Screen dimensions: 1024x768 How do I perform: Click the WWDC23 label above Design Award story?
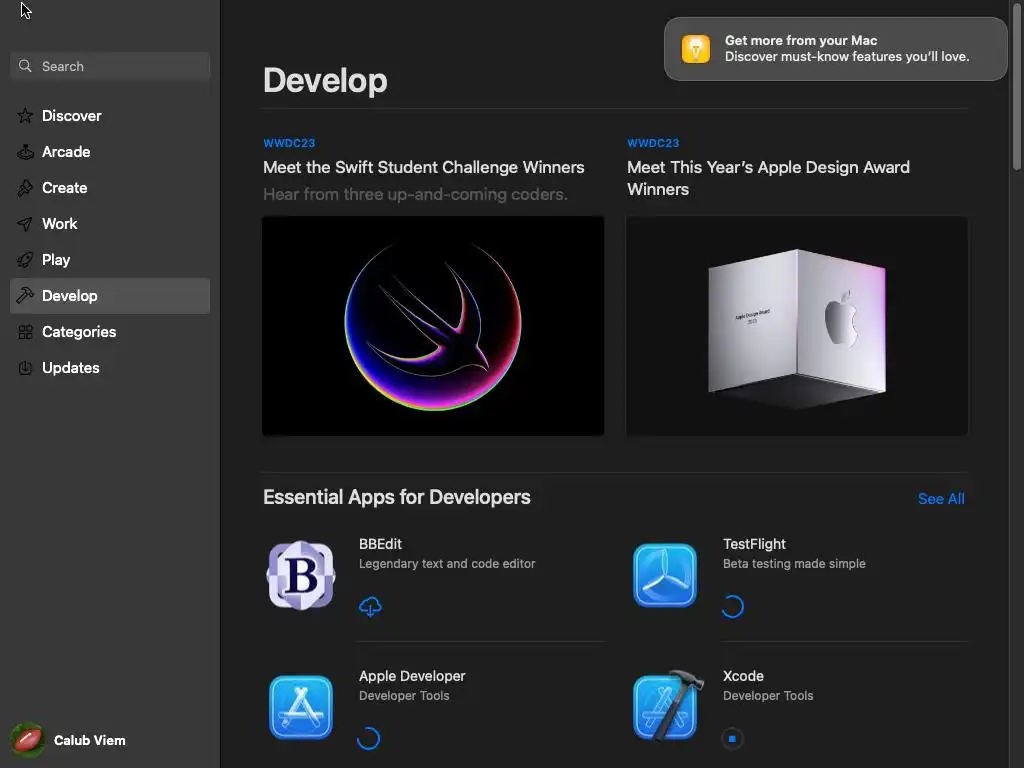[653, 143]
